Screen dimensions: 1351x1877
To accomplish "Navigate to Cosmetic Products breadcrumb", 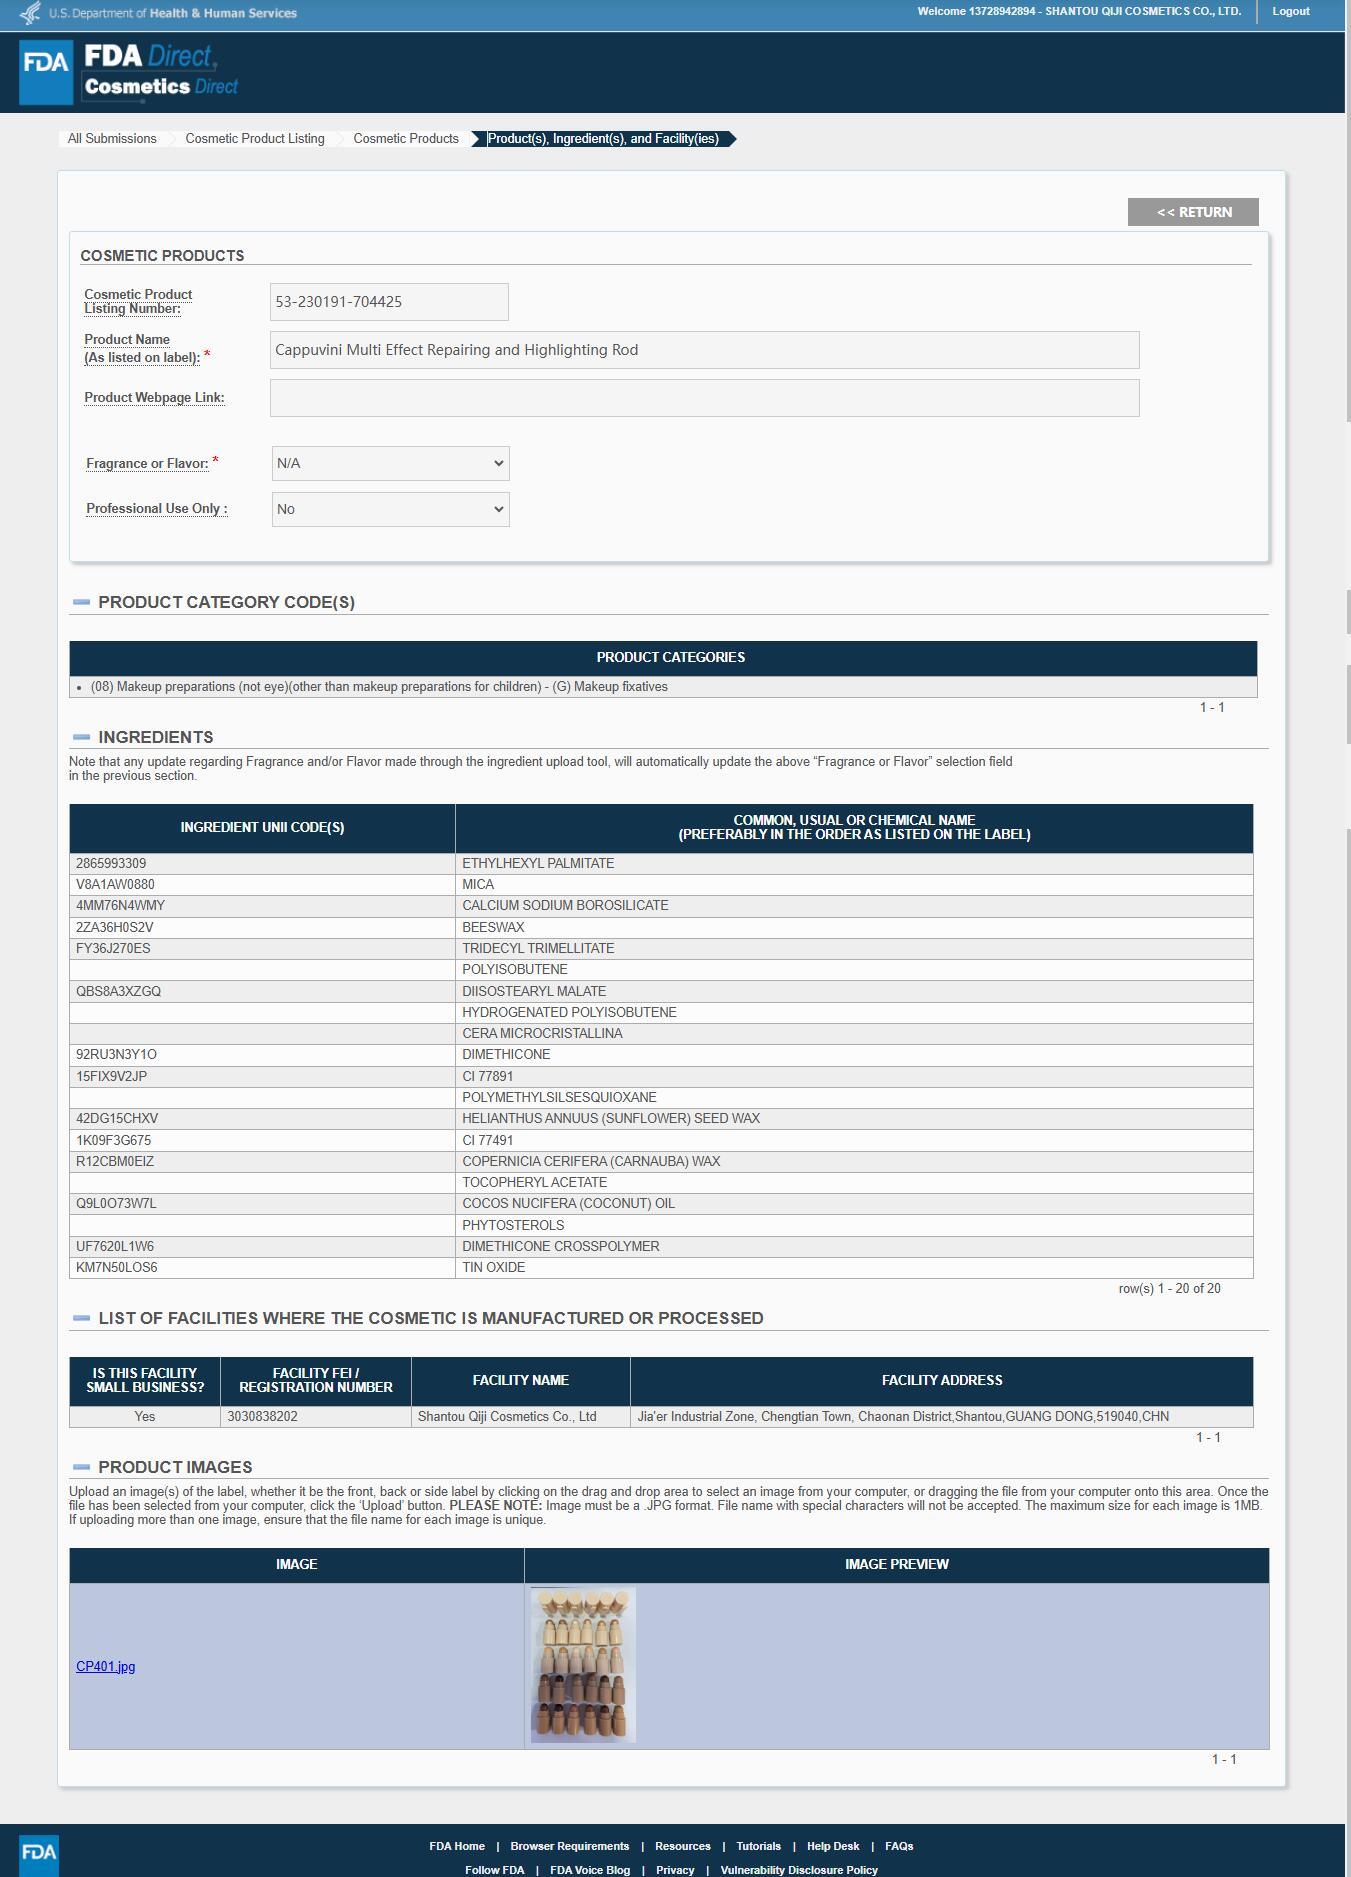I will tap(406, 139).
